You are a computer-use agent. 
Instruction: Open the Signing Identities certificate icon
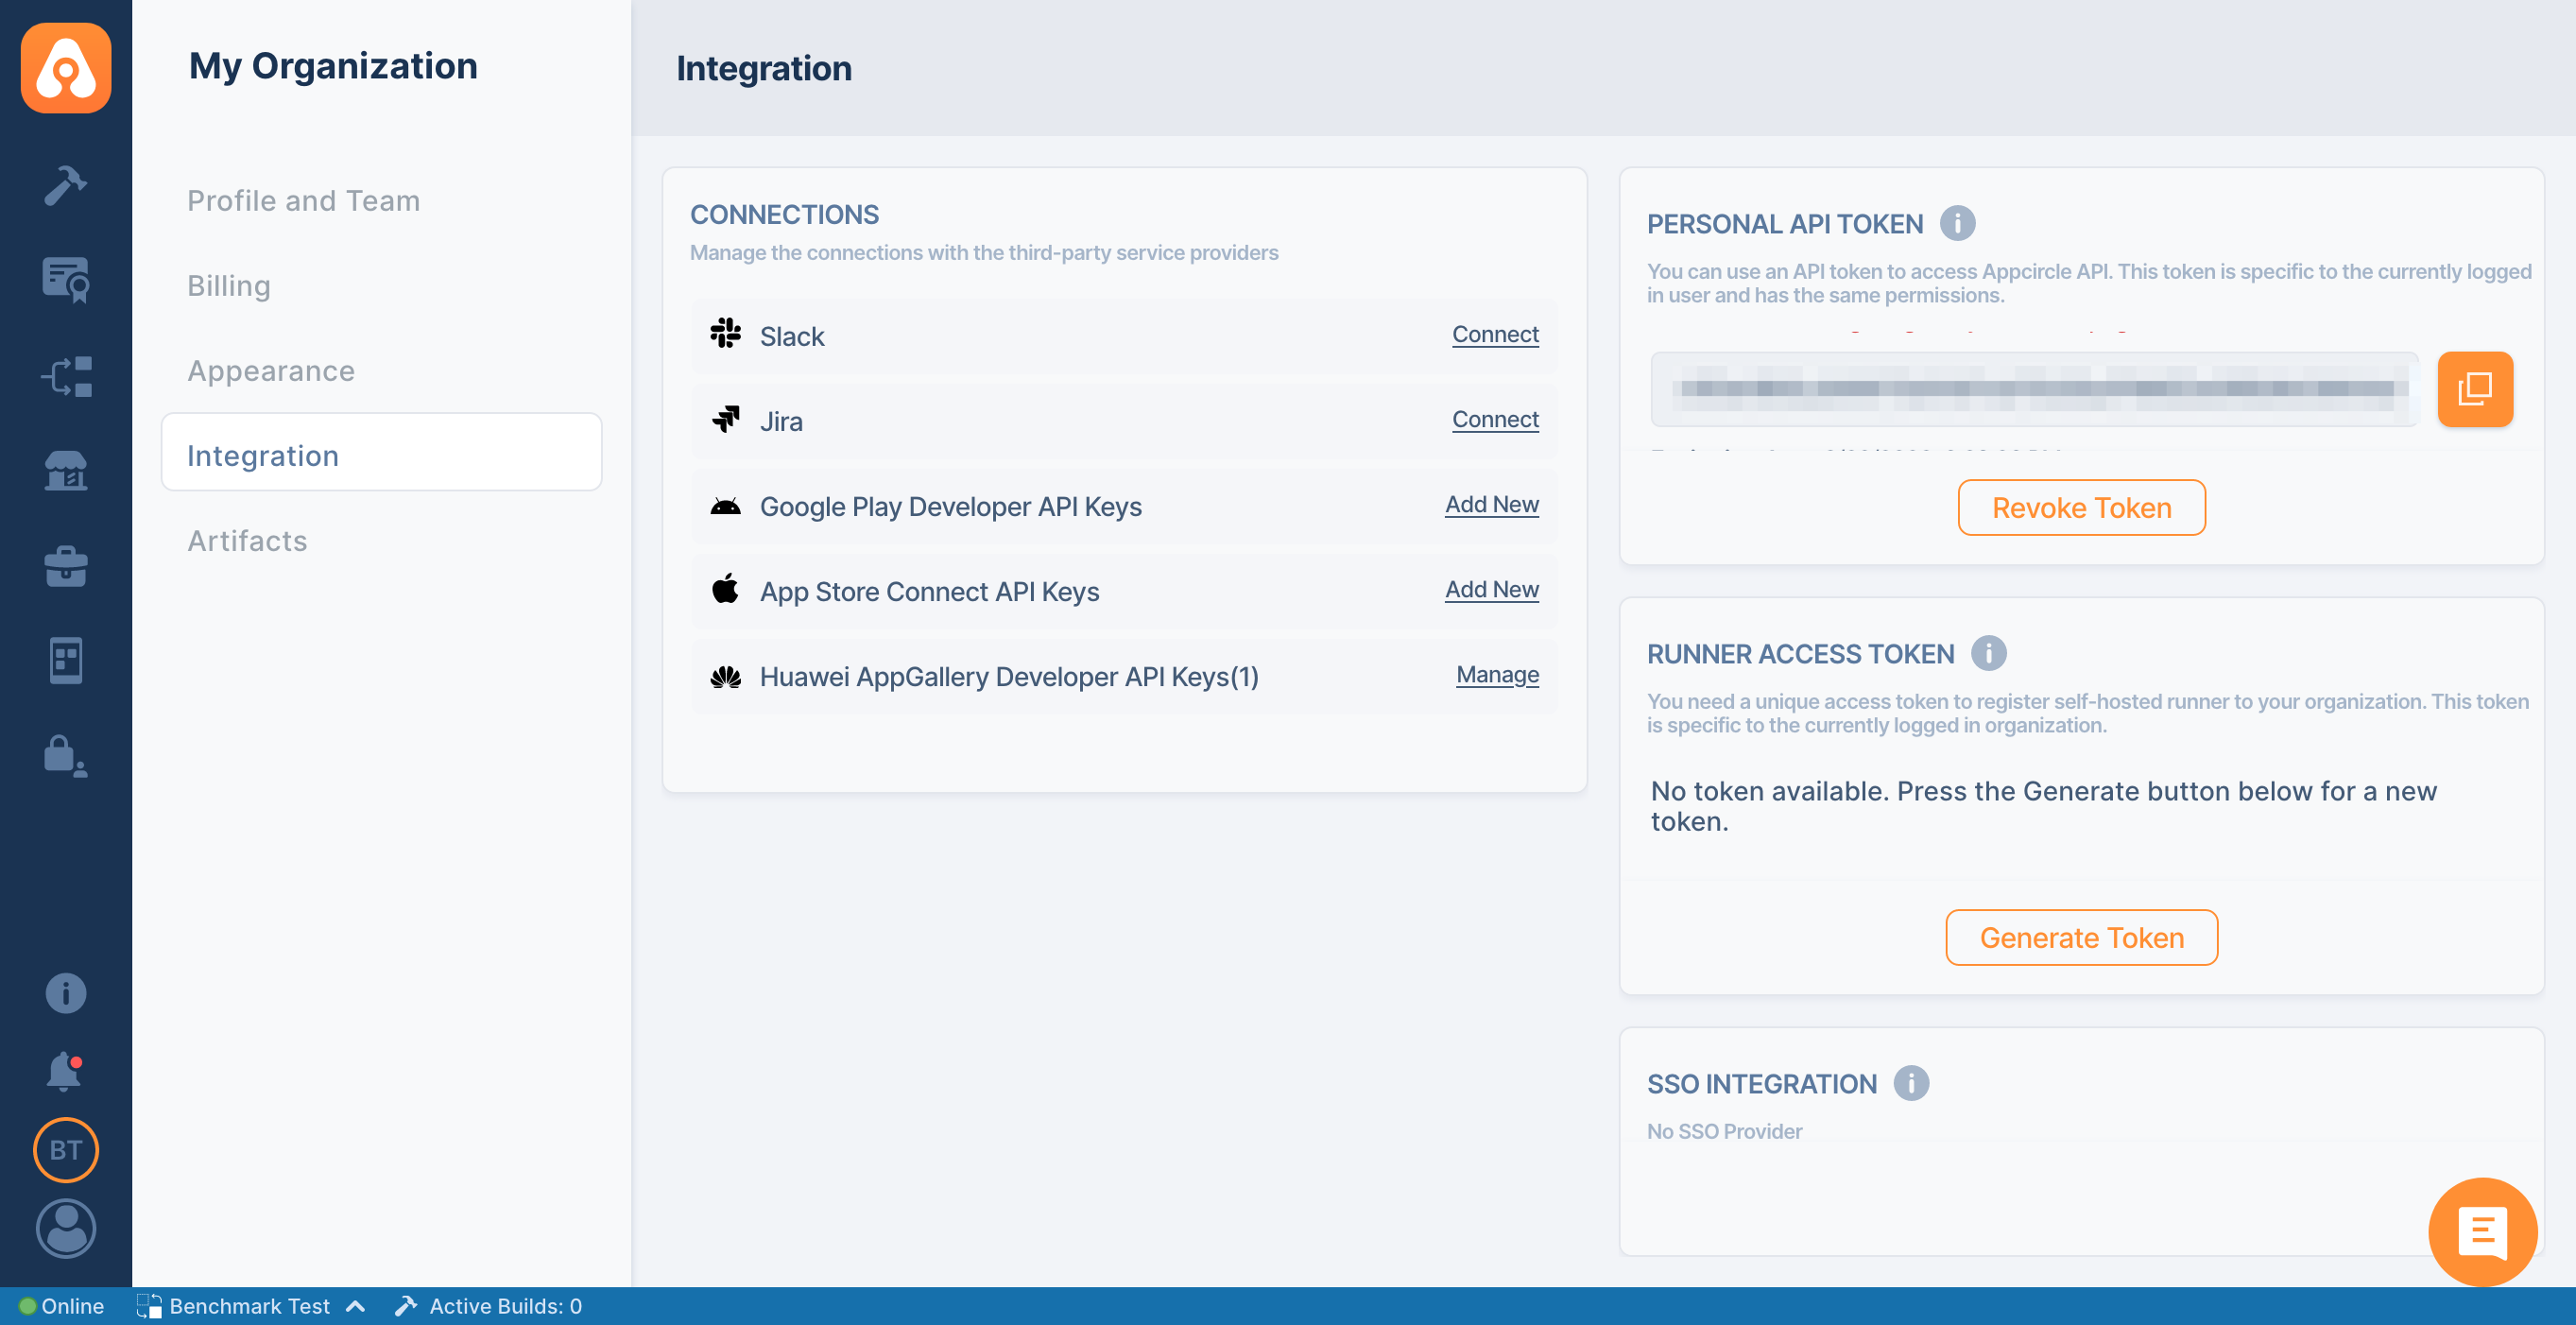point(66,279)
